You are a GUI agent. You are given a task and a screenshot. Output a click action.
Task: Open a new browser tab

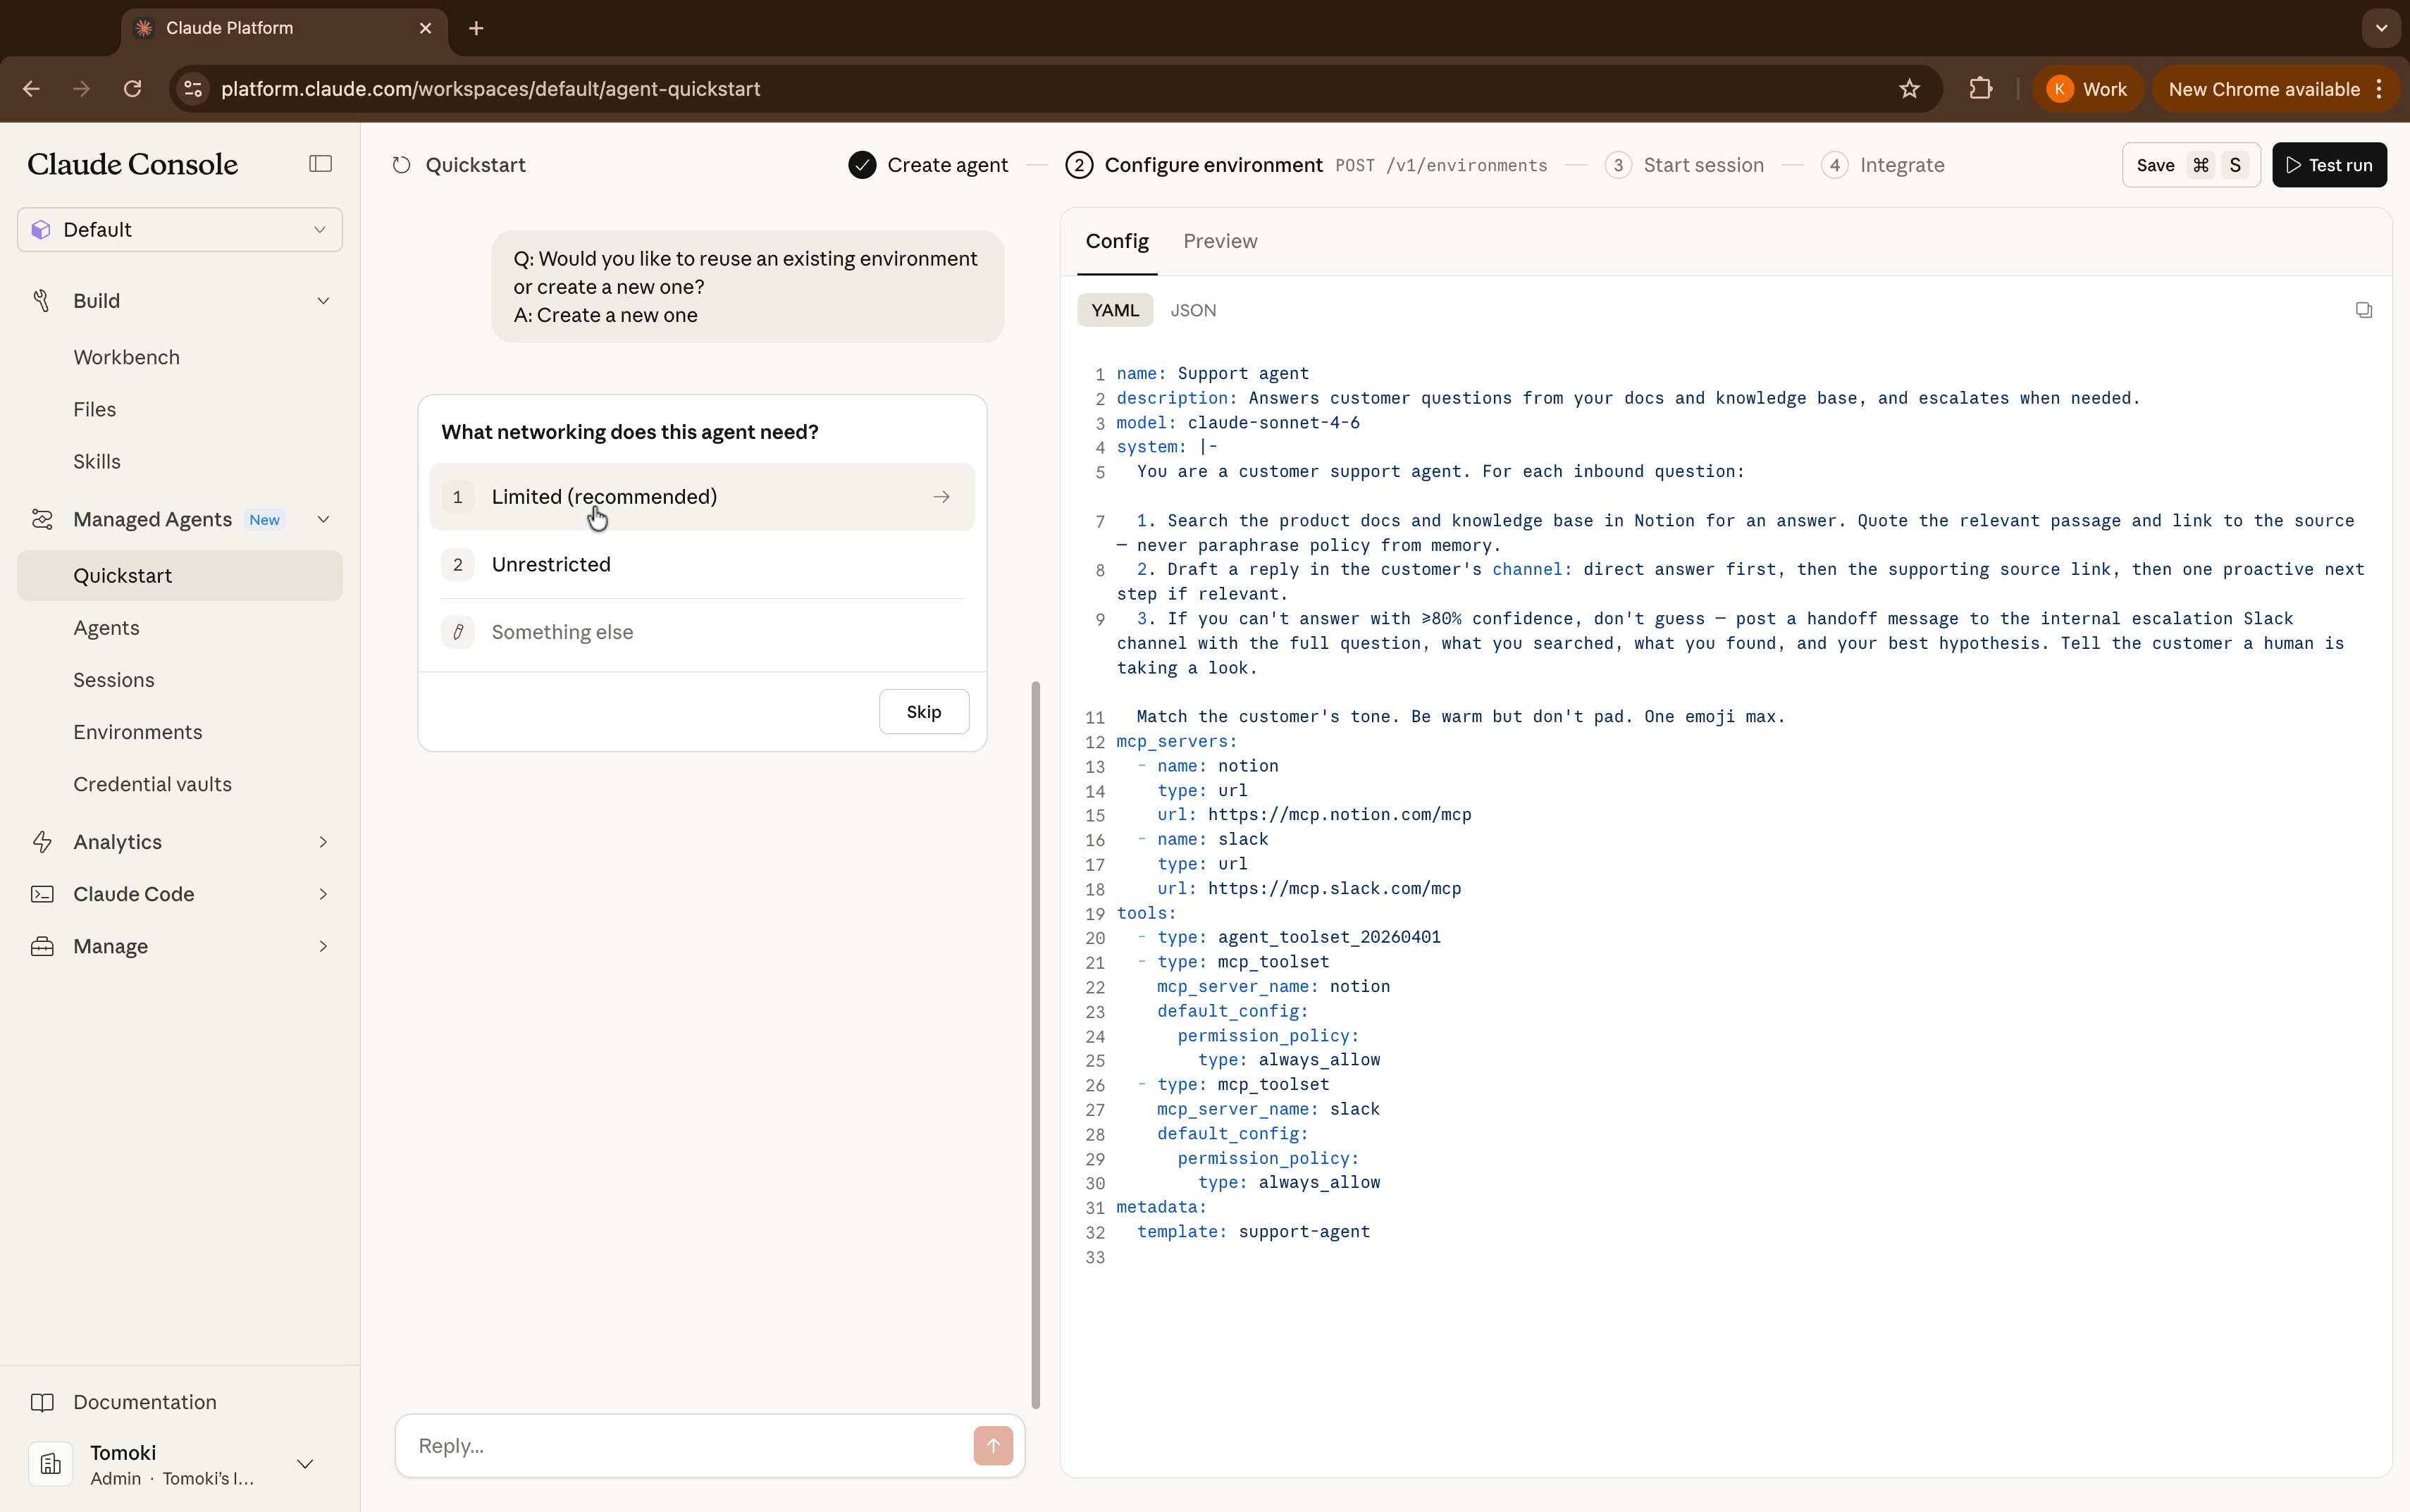tap(476, 28)
